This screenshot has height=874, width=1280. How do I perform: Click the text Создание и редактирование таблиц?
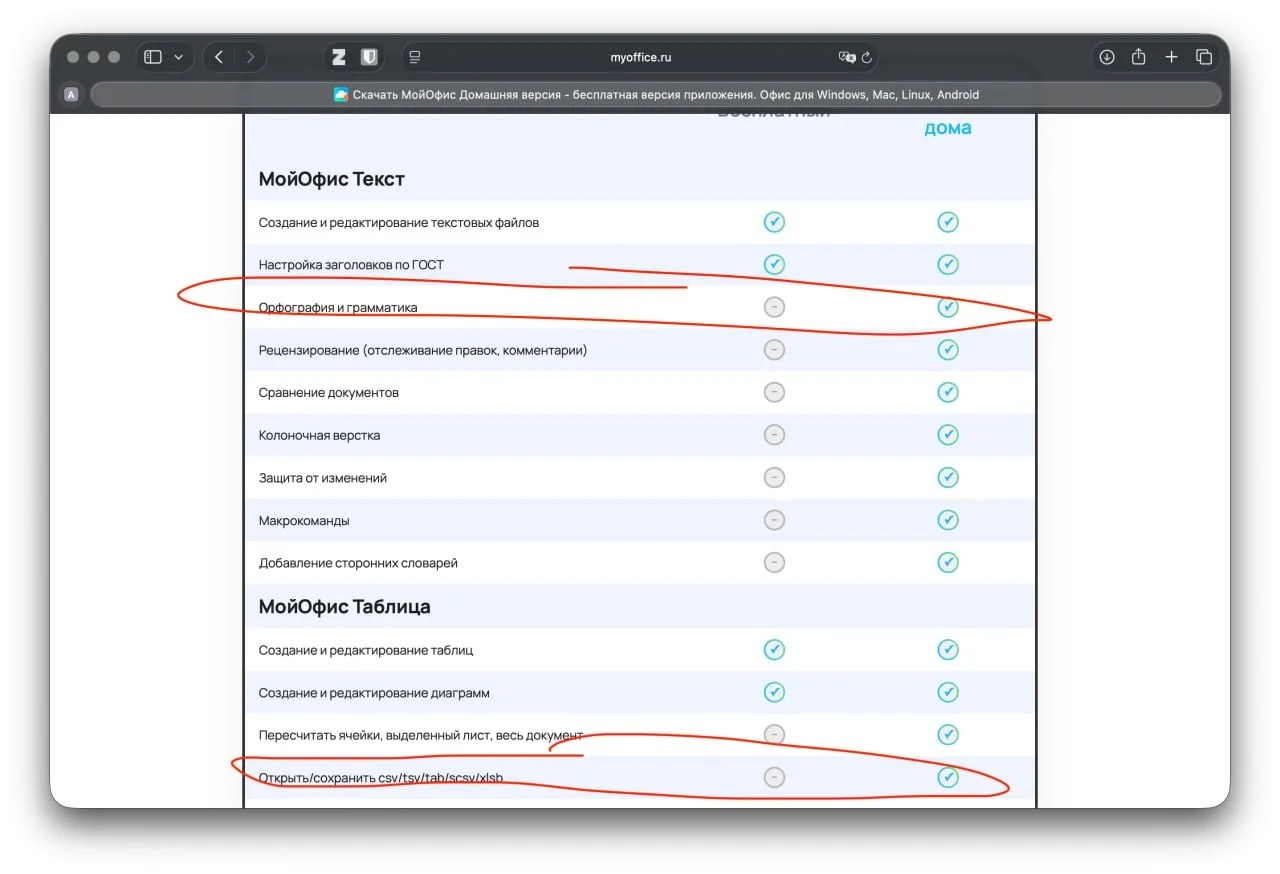tap(366, 650)
